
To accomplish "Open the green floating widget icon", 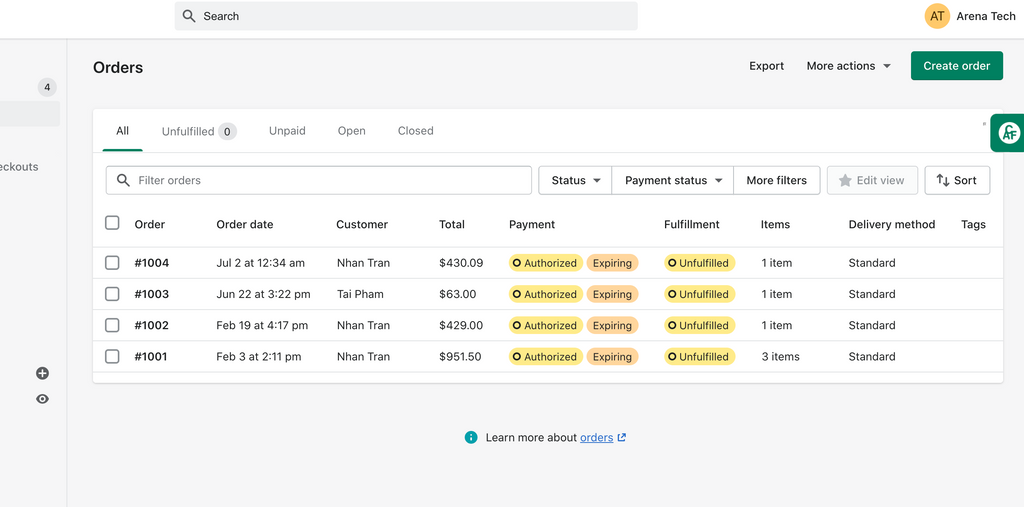I will (x=1009, y=133).
